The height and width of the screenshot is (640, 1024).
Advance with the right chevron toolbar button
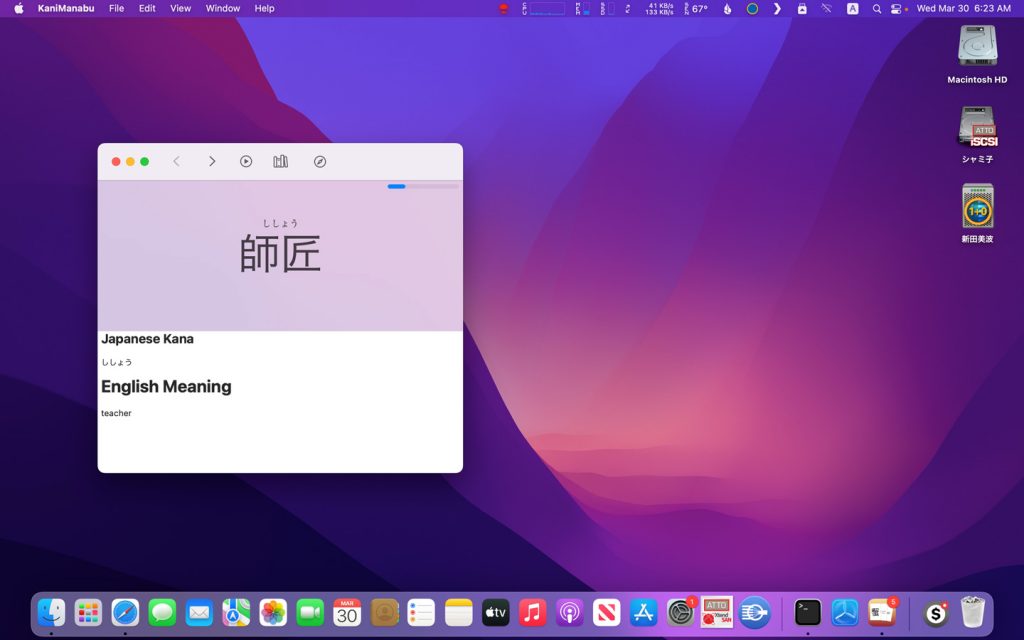pyautogui.click(x=212, y=161)
